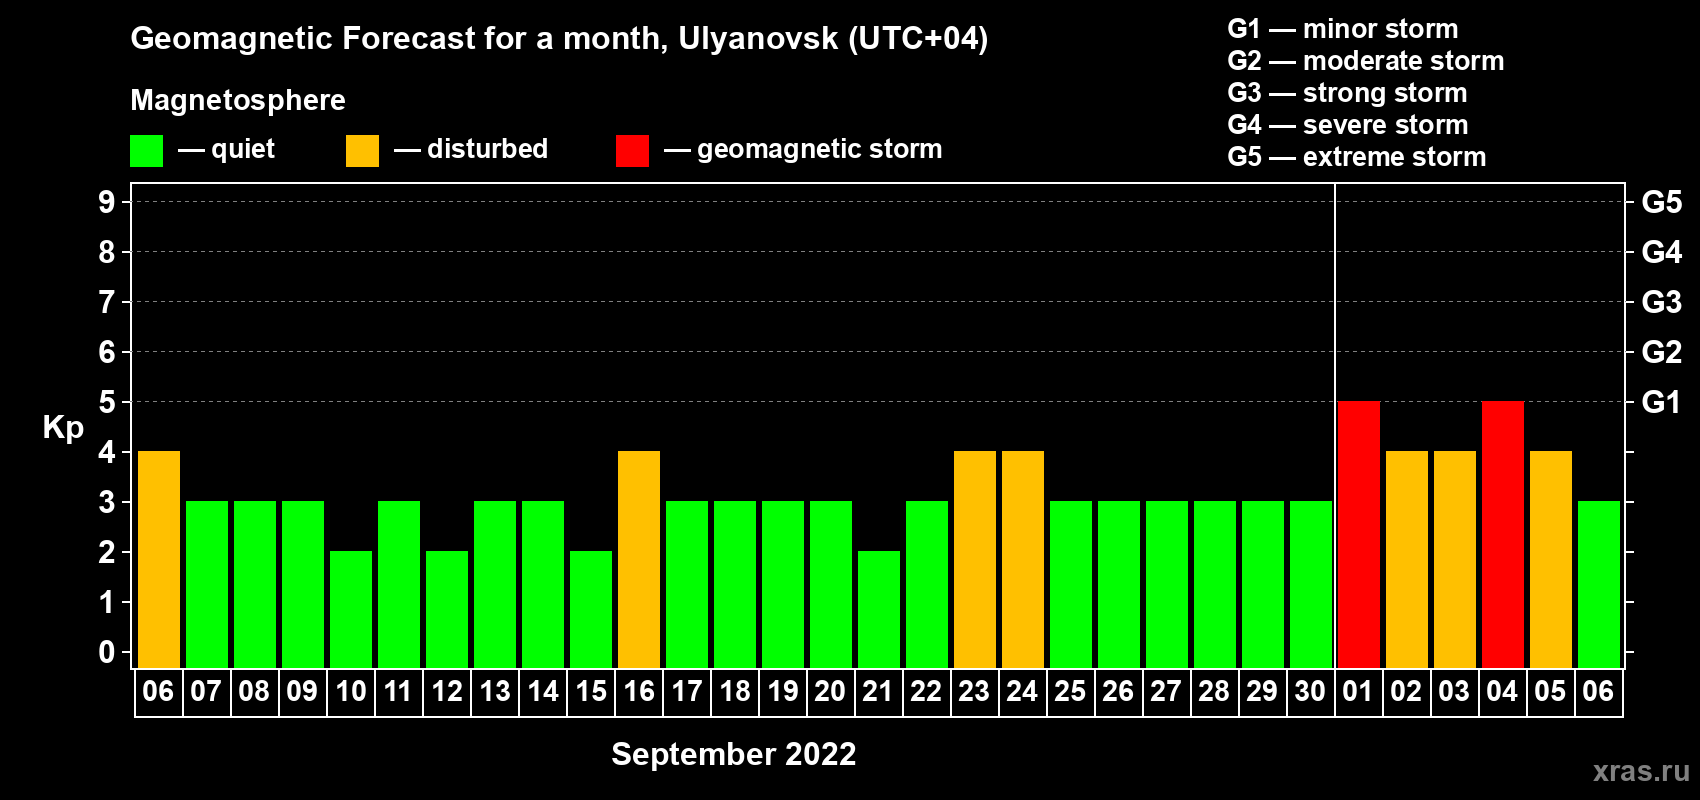Click the G1 storm level label
The width and height of the screenshot is (1700, 800).
coord(1661,402)
